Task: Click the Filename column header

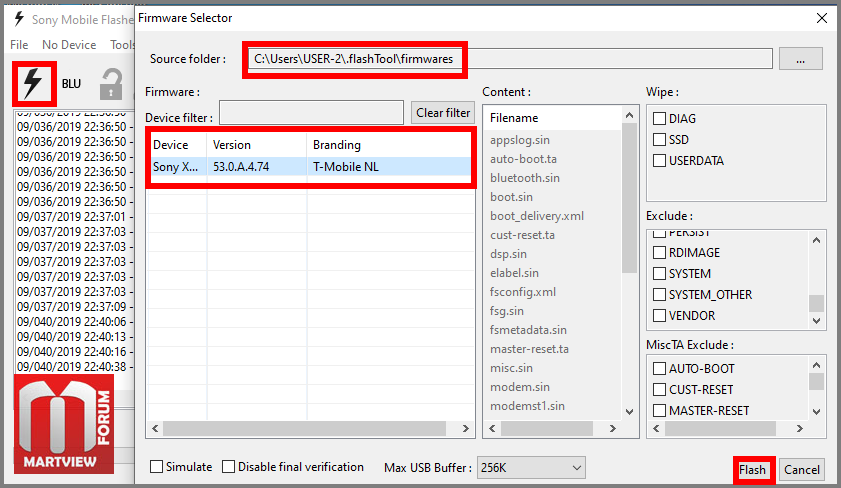Action: click(x=552, y=118)
